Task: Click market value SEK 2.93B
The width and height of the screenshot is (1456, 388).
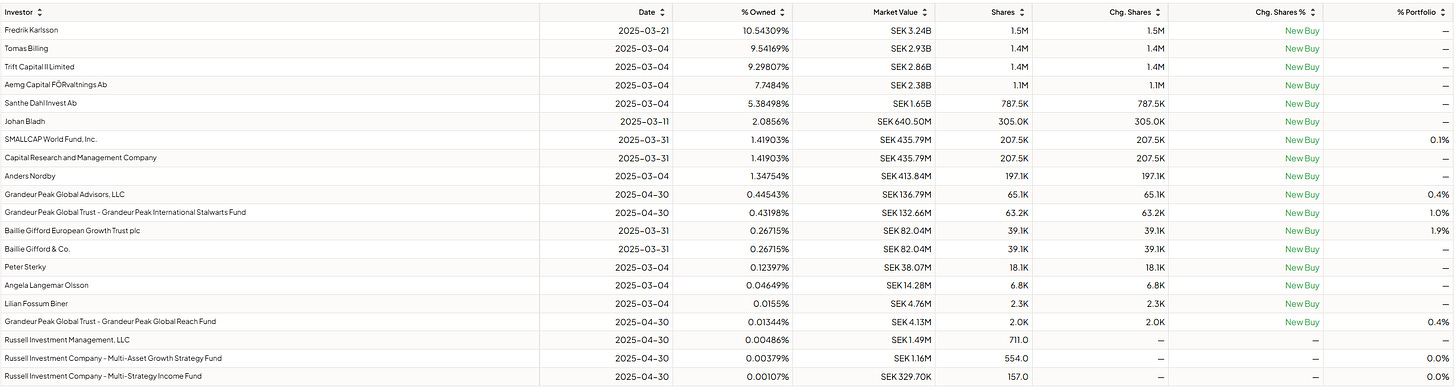Action: tap(911, 48)
